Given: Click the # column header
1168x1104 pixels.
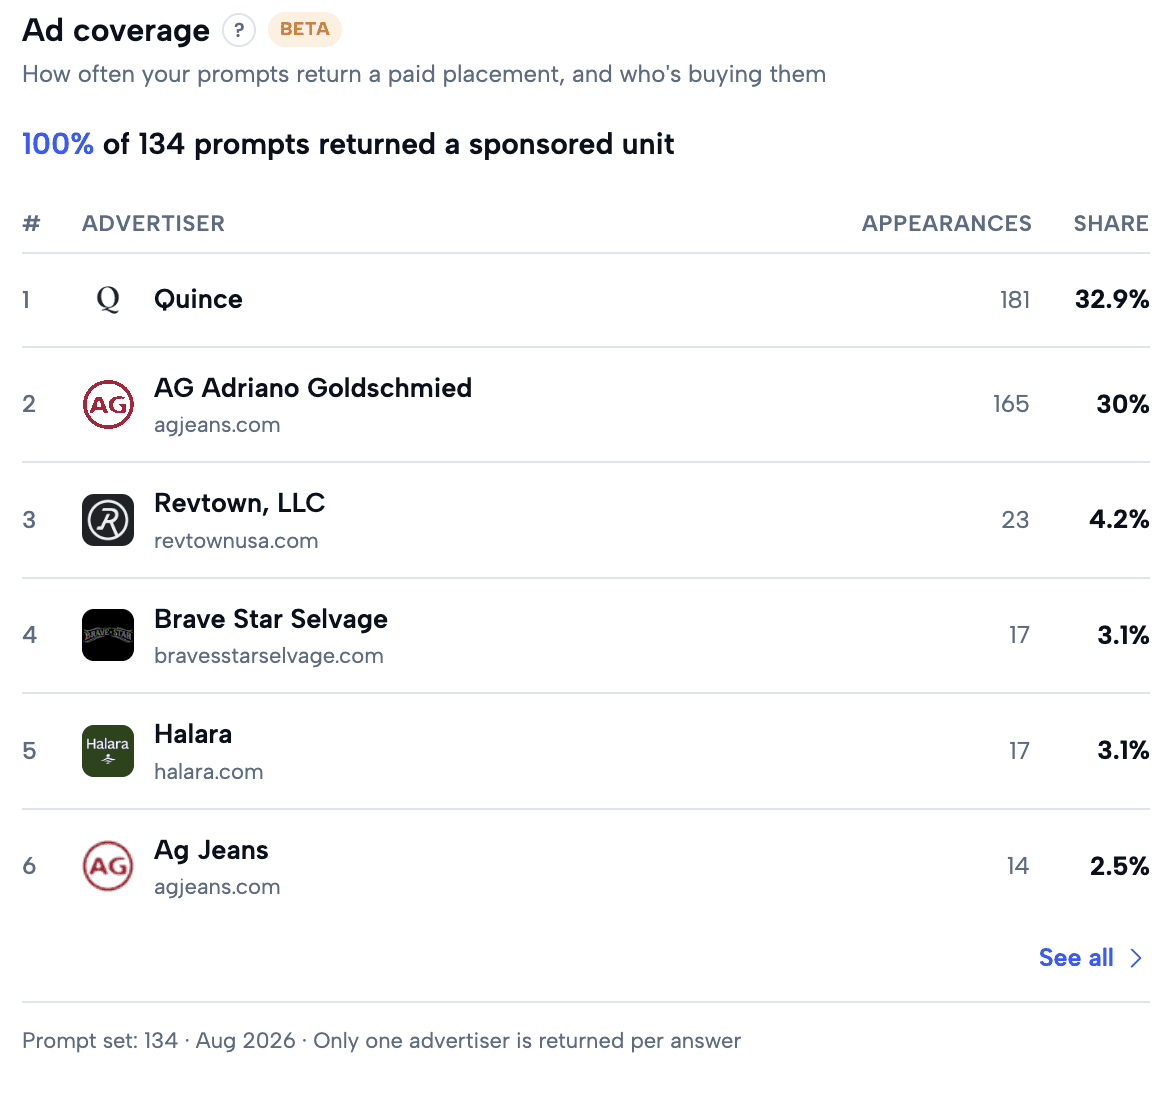Looking at the screenshot, I should pos(31,223).
